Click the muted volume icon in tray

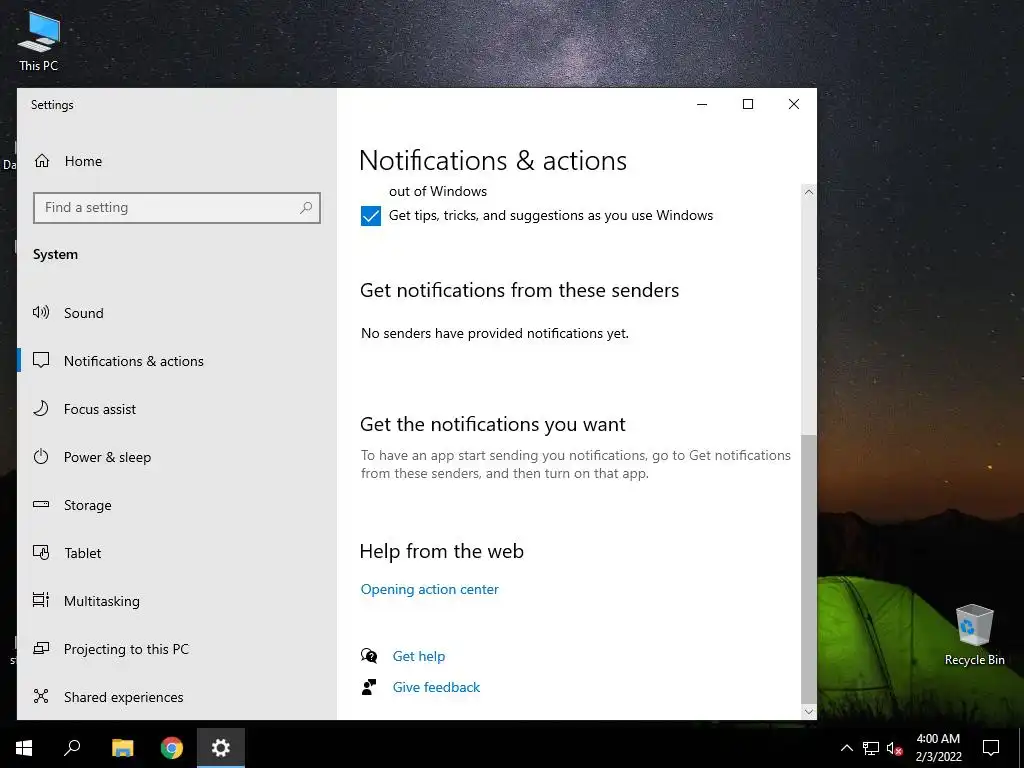(894, 749)
